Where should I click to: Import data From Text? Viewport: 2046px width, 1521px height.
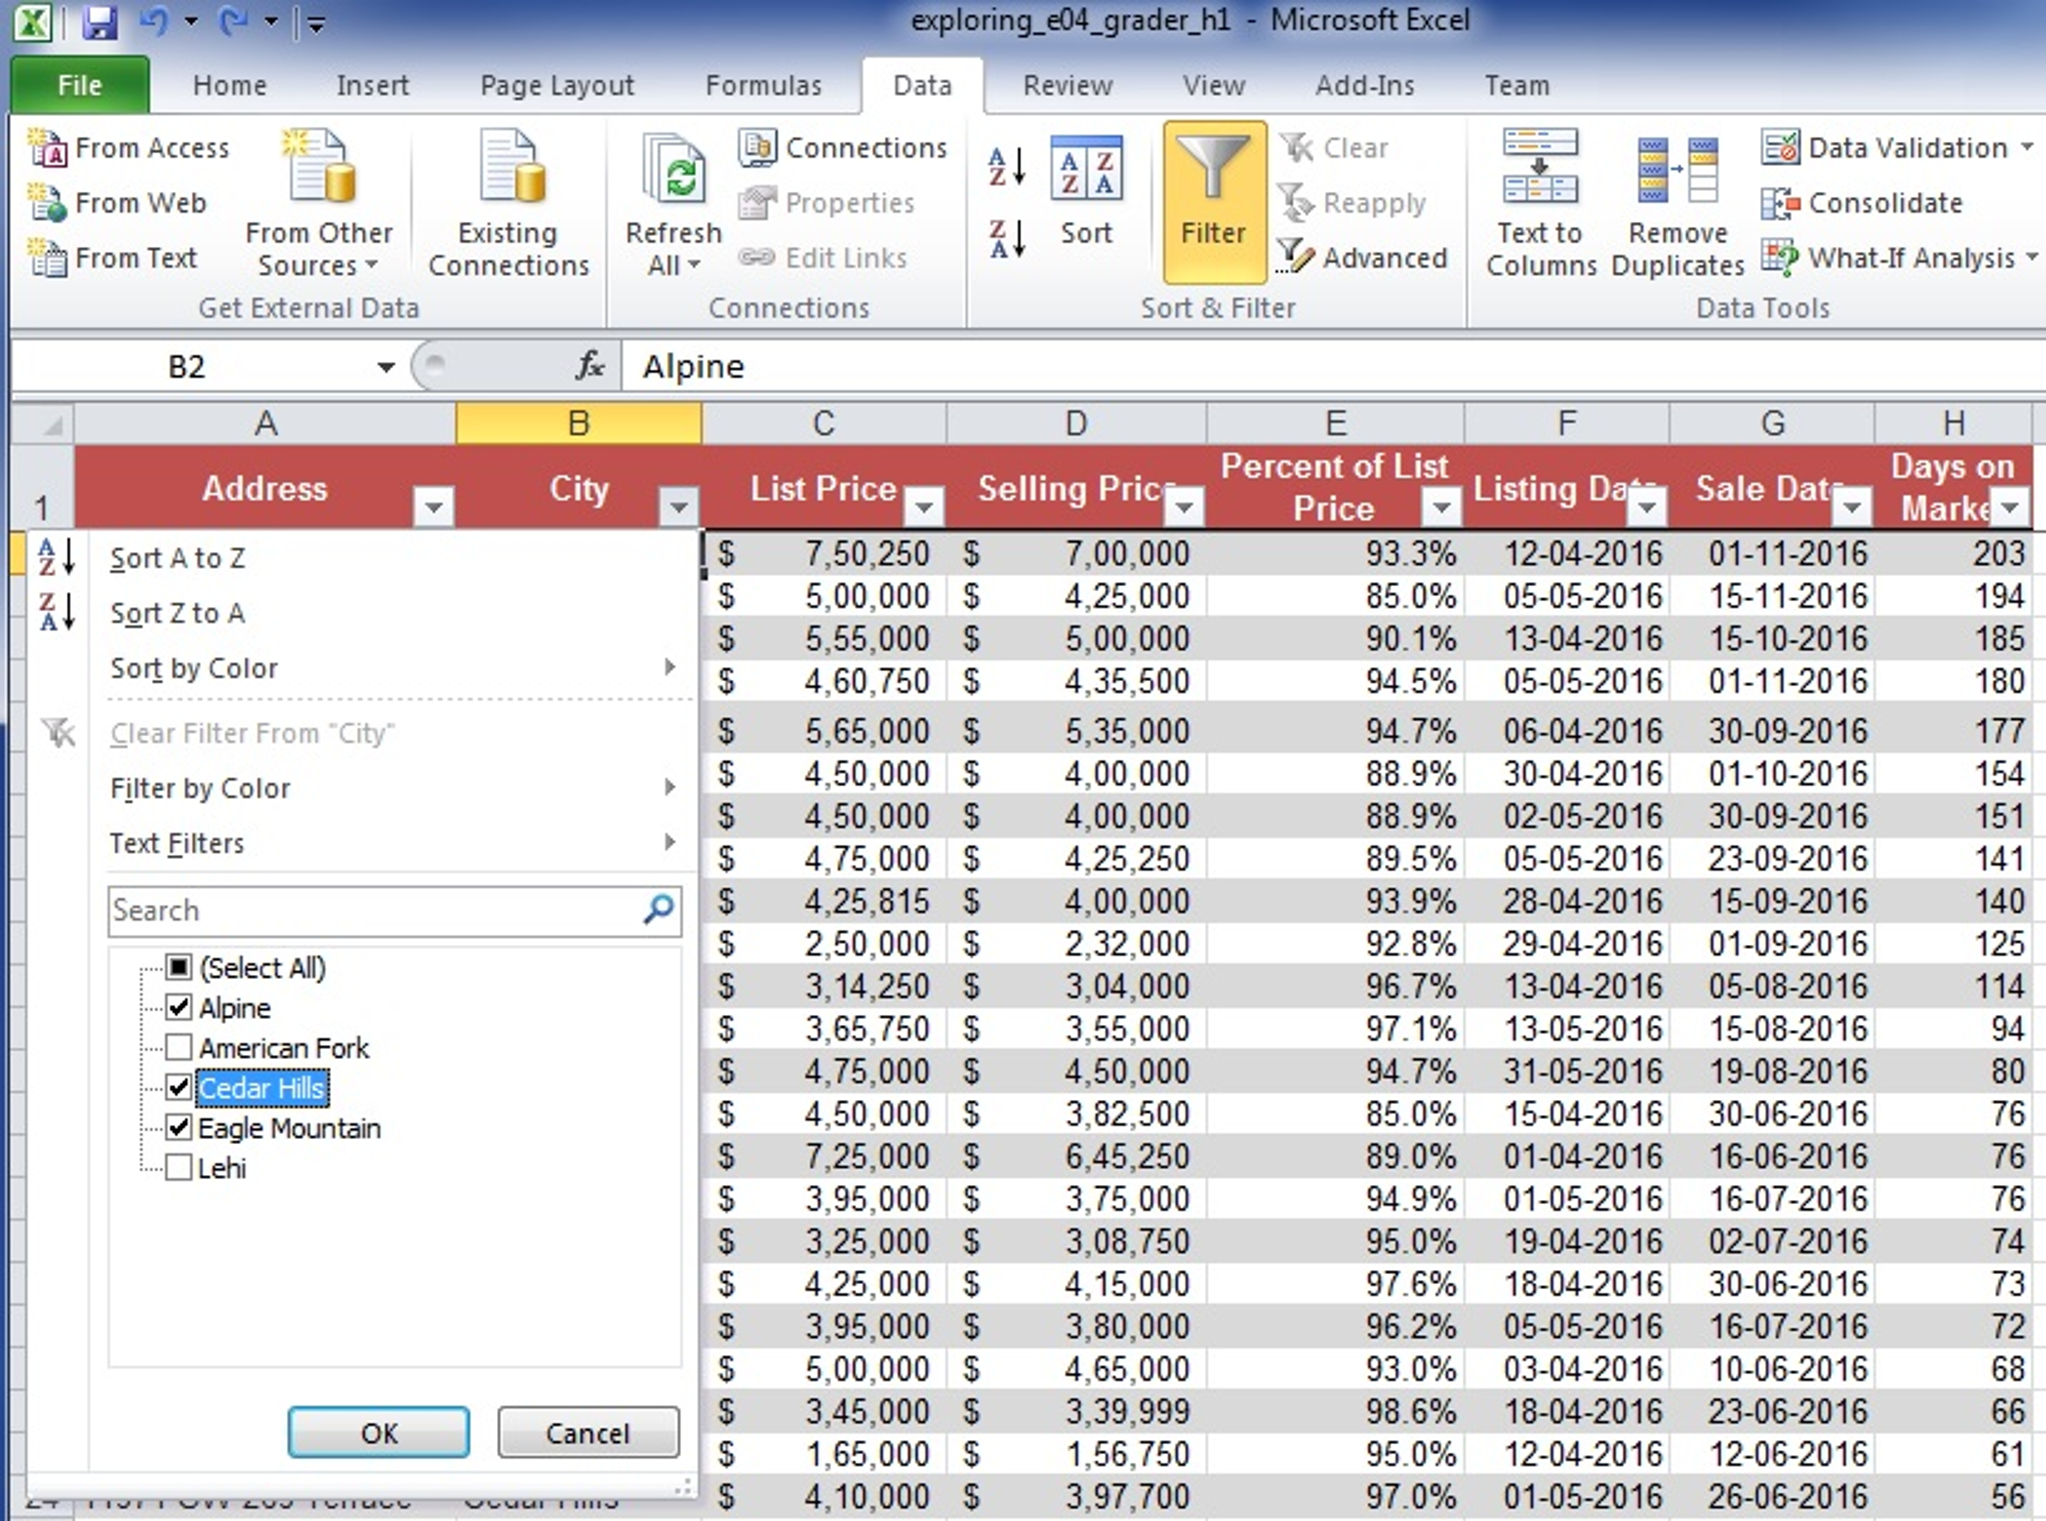coord(113,258)
